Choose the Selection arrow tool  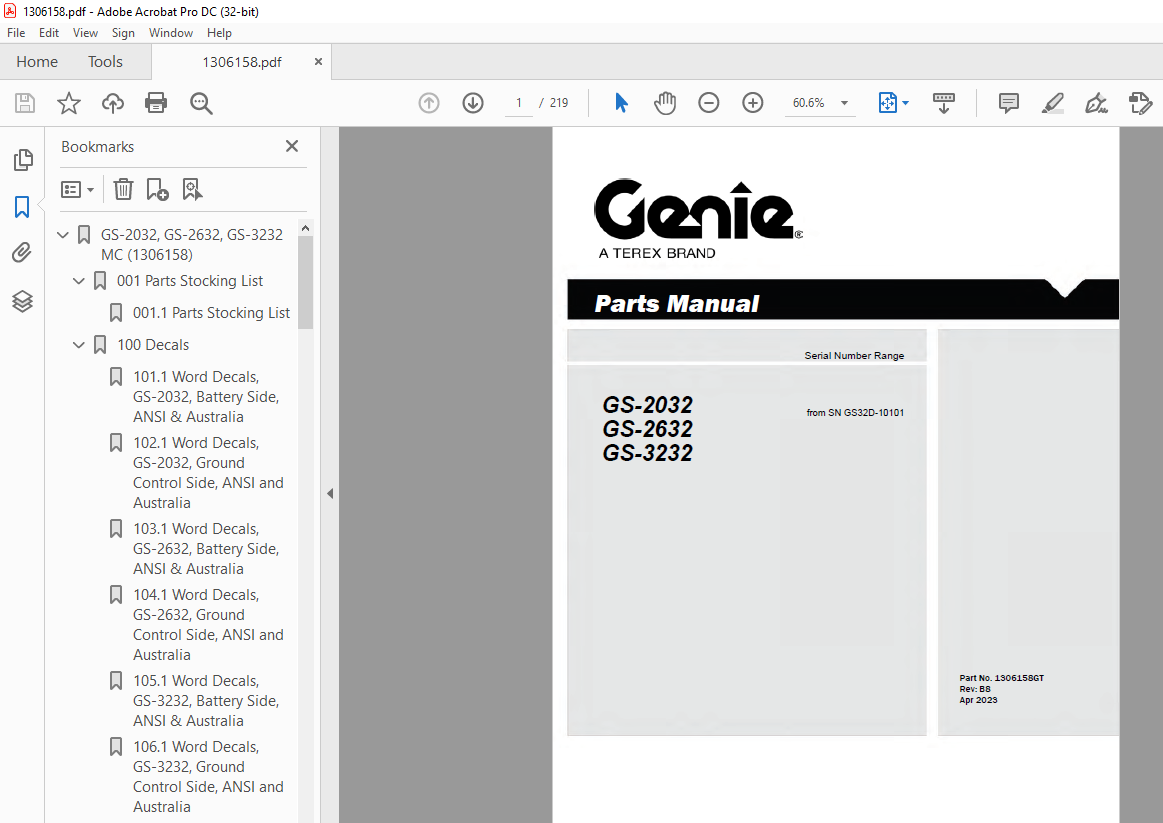[x=622, y=103]
